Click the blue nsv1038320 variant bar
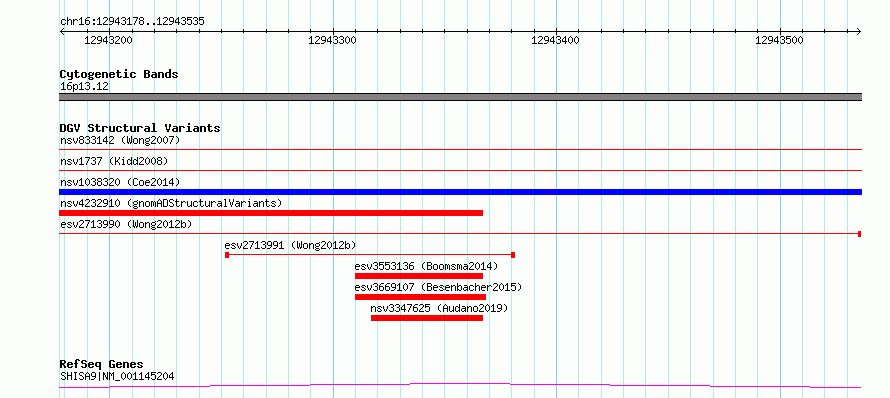 [x=460, y=192]
